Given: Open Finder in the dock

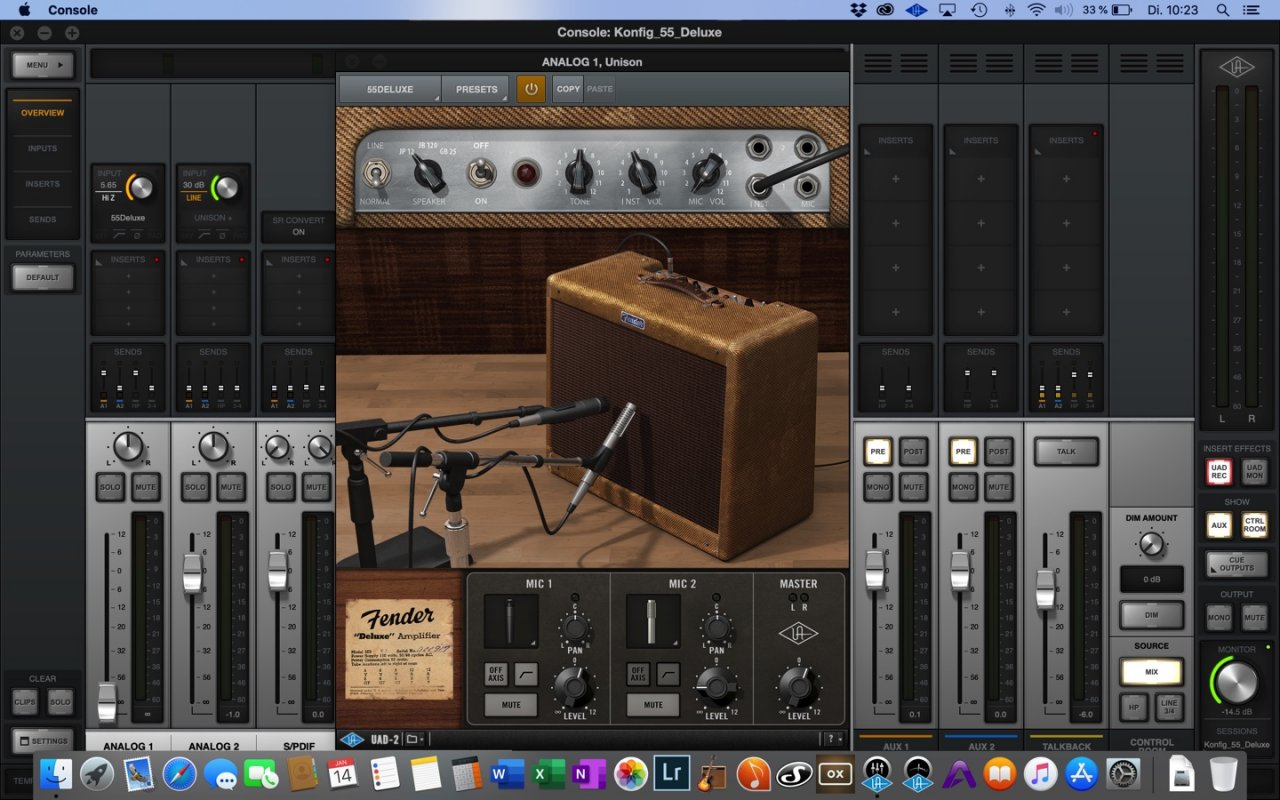Looking at the screenshot, I should pos(56,773).
